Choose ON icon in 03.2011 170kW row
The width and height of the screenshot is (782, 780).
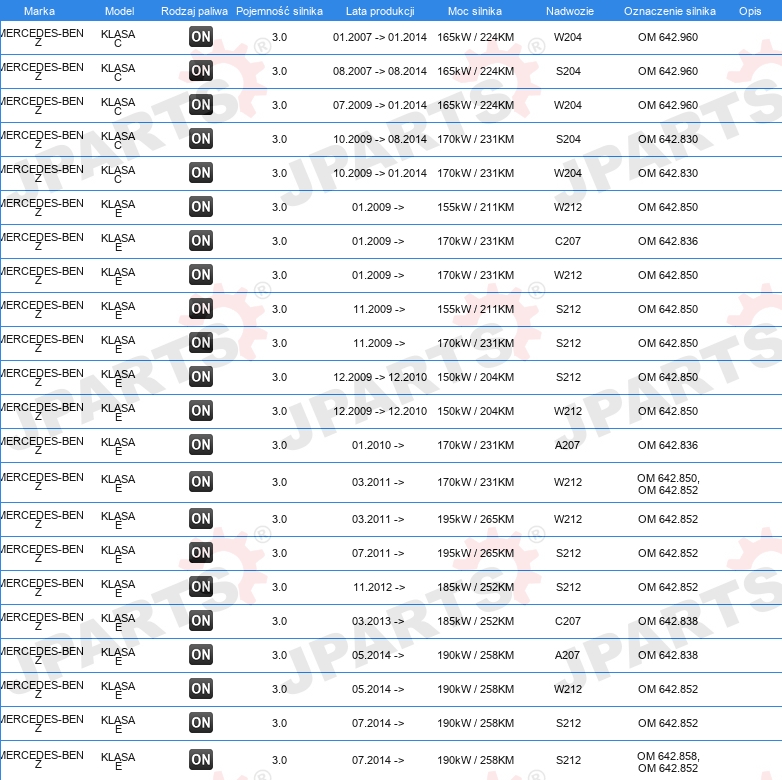coord(201,481)
